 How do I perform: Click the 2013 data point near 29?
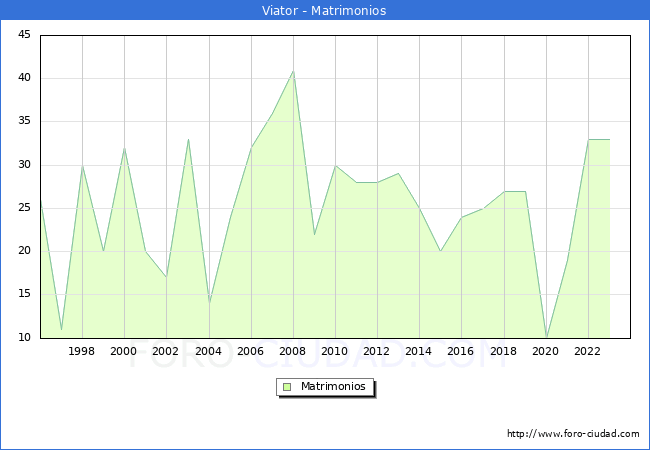(398, 174)
